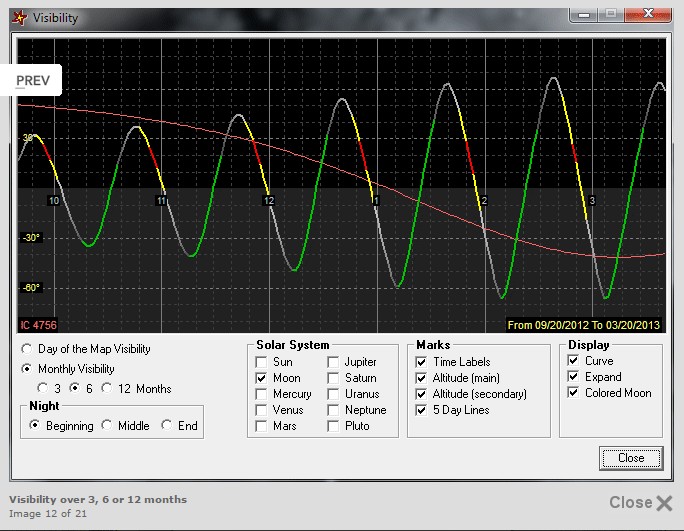Image resolution: width=684 pixels, height=531 pixels.
Task: Enable the Pluto checkbox
Action: click(x=333, y=426)
